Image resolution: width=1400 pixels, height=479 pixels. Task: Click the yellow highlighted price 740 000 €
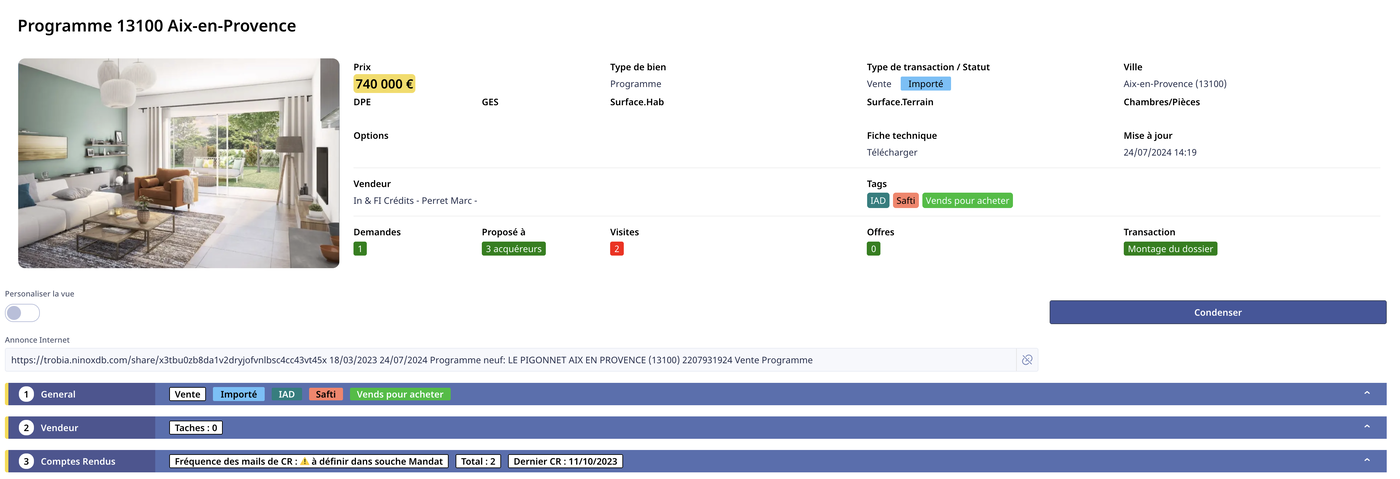click(384, 84)
